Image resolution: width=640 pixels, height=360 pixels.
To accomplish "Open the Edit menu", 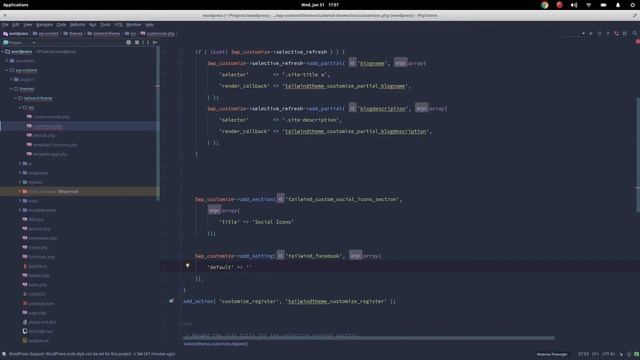I will [16, 25].
